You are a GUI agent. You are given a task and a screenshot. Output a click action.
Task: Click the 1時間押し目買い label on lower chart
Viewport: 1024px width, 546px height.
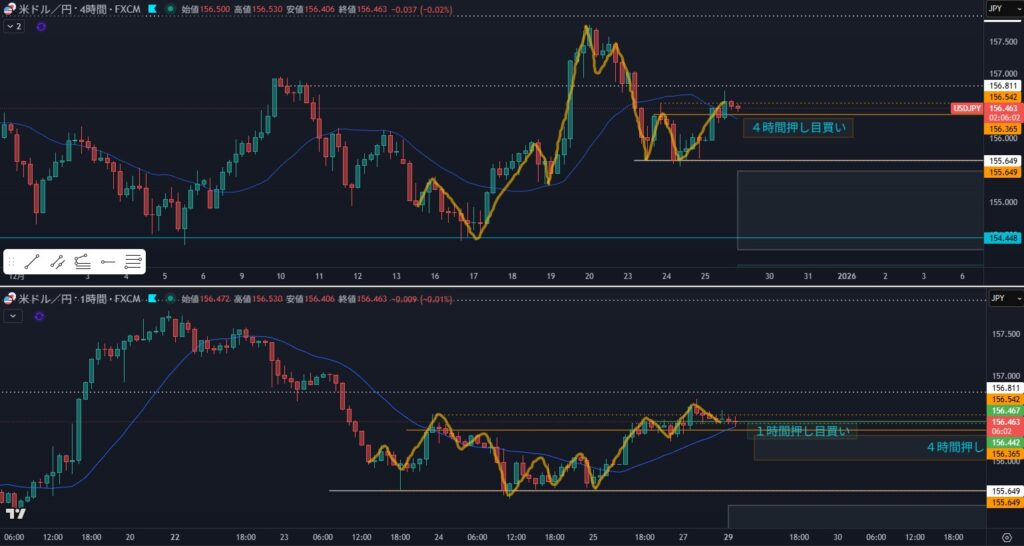tap(803, 432)
